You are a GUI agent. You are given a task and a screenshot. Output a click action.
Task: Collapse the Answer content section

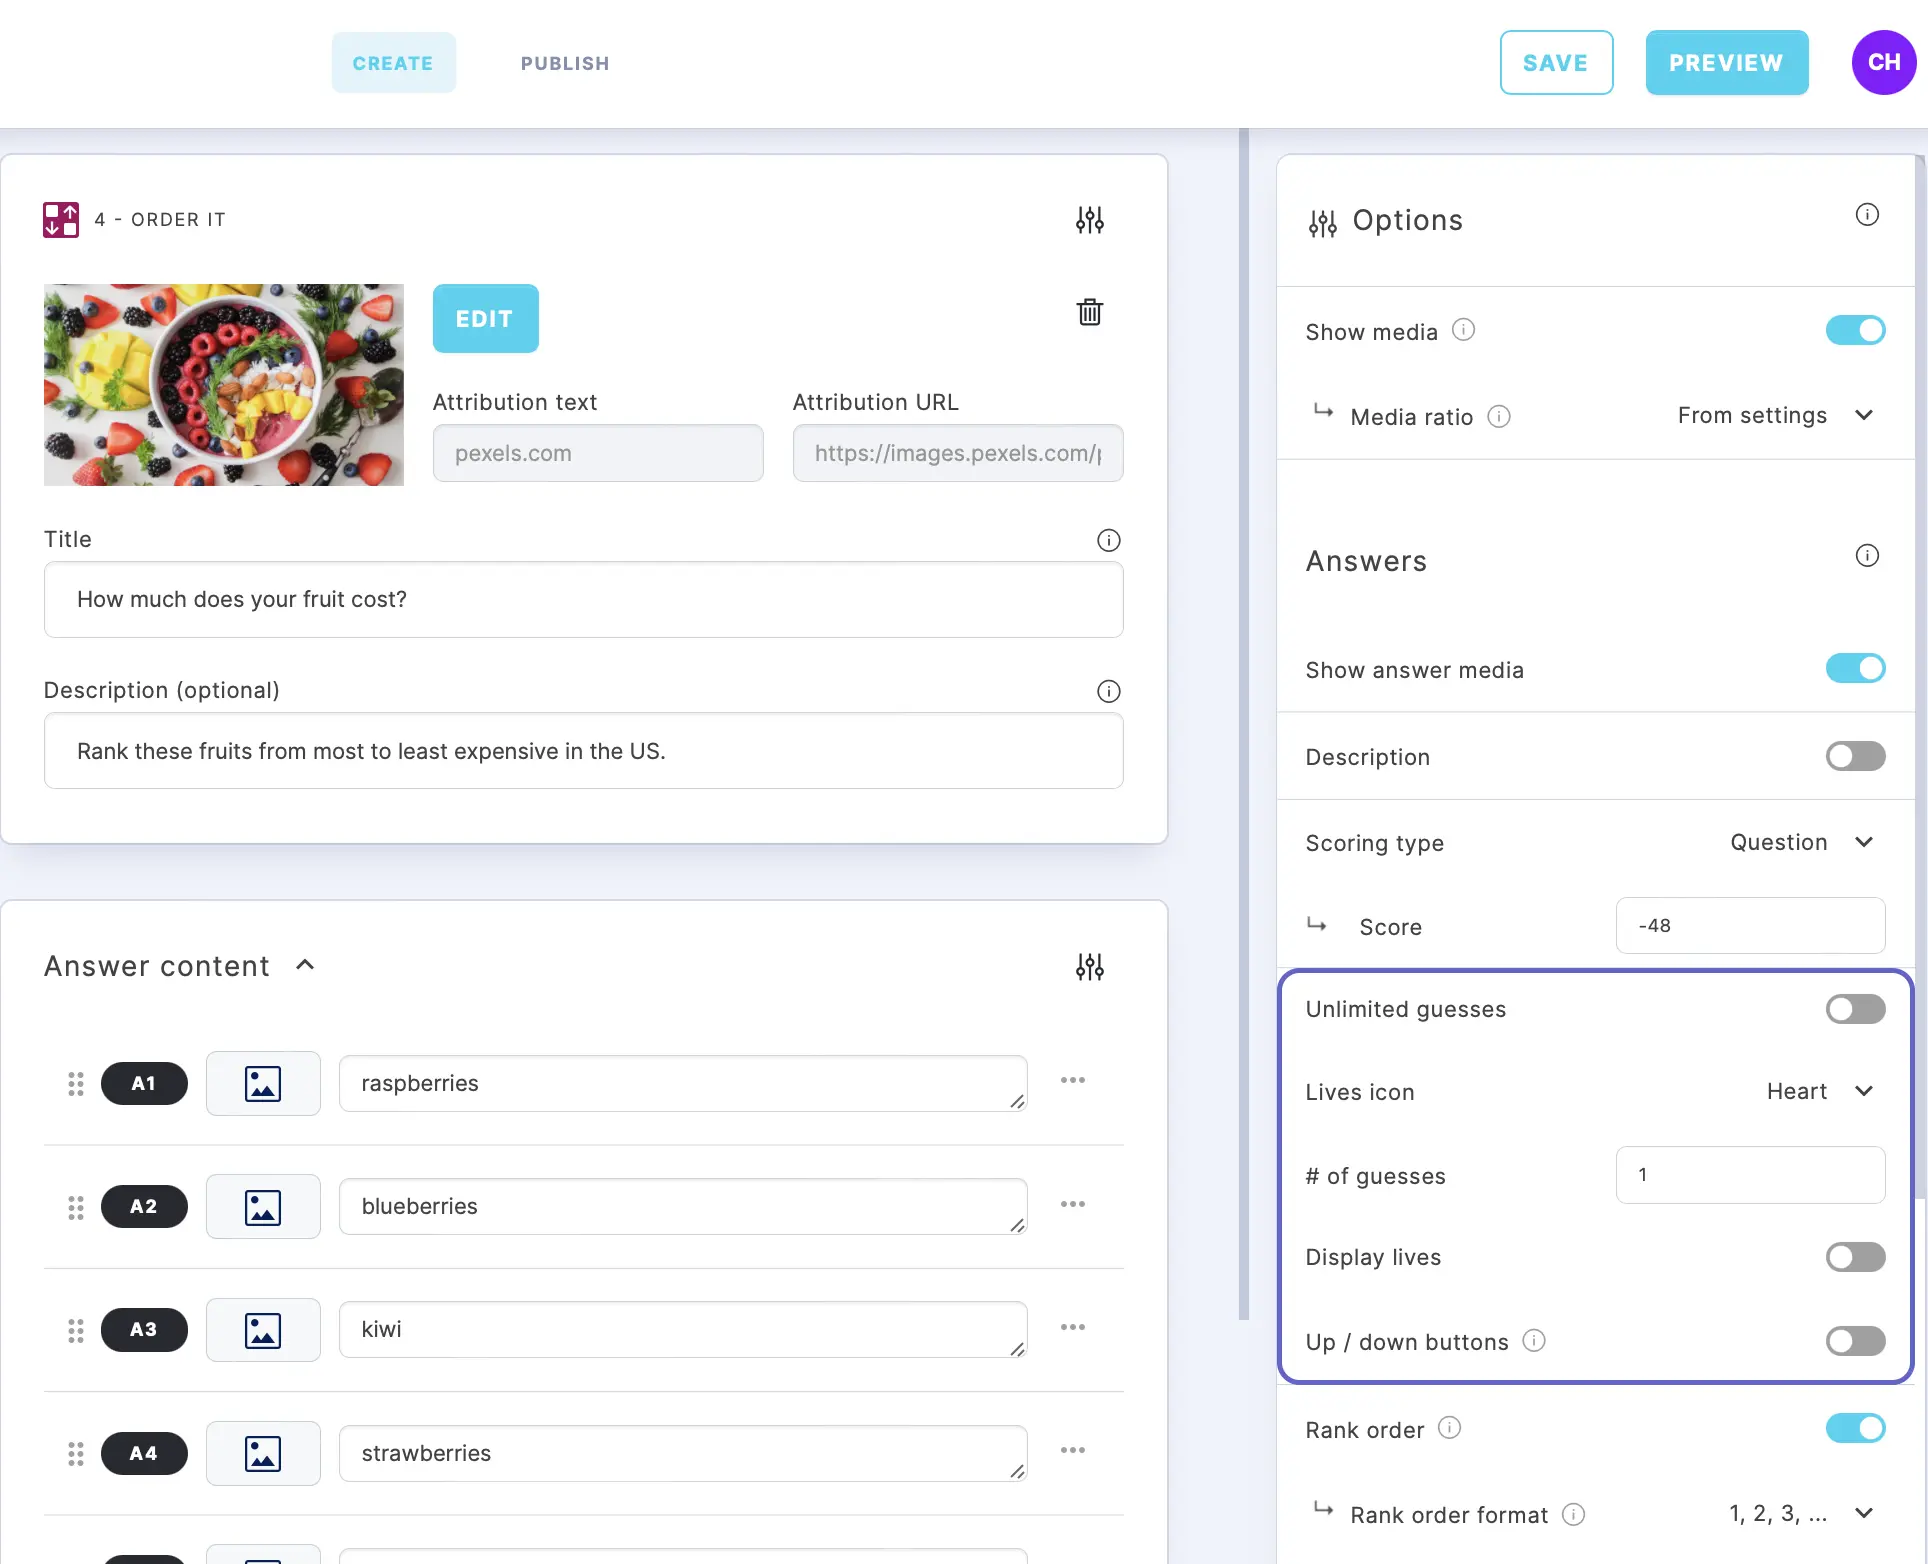click(x=305, y=965)
